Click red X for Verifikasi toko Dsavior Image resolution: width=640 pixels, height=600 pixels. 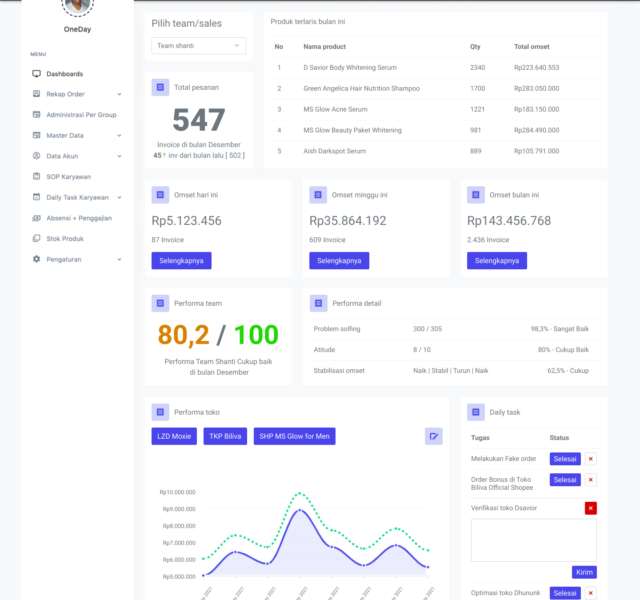(x=591, y=508)
